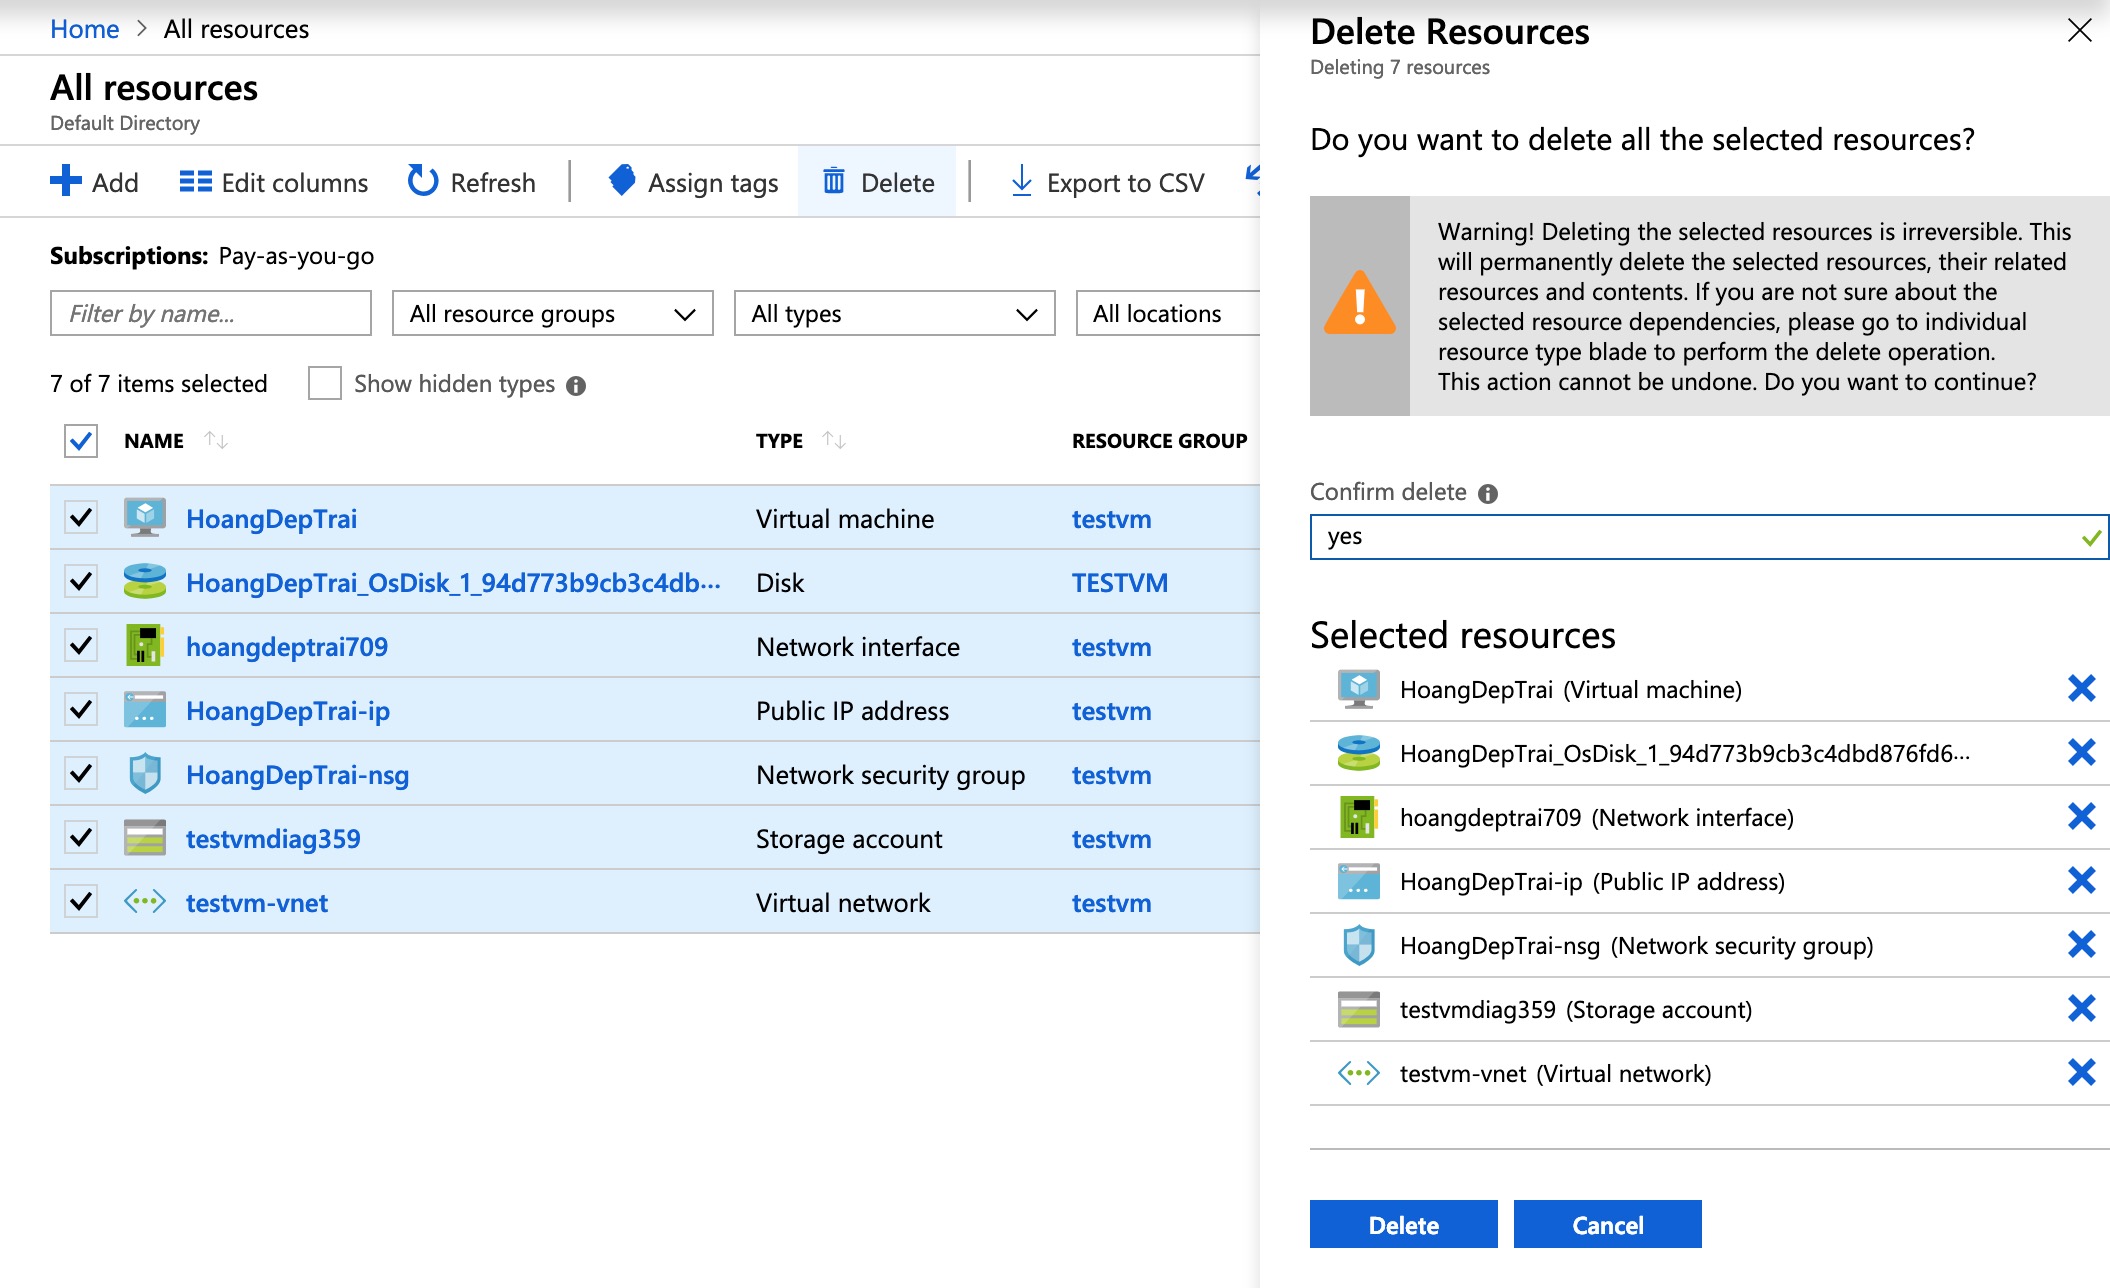Enable the Show hidden types checkbox
Viewport: 2110px width, 1288px height.
pyautogui.click(x=325, y=384)
